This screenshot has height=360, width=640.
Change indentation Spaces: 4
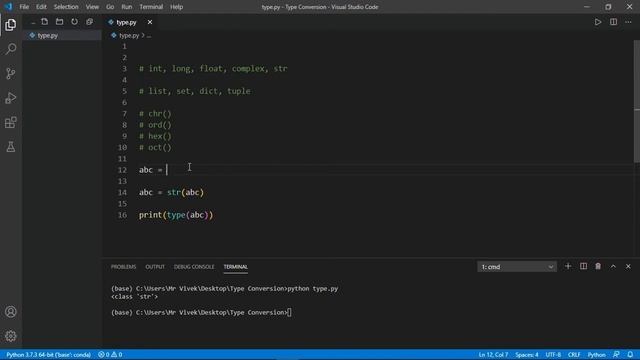(527, 355)
